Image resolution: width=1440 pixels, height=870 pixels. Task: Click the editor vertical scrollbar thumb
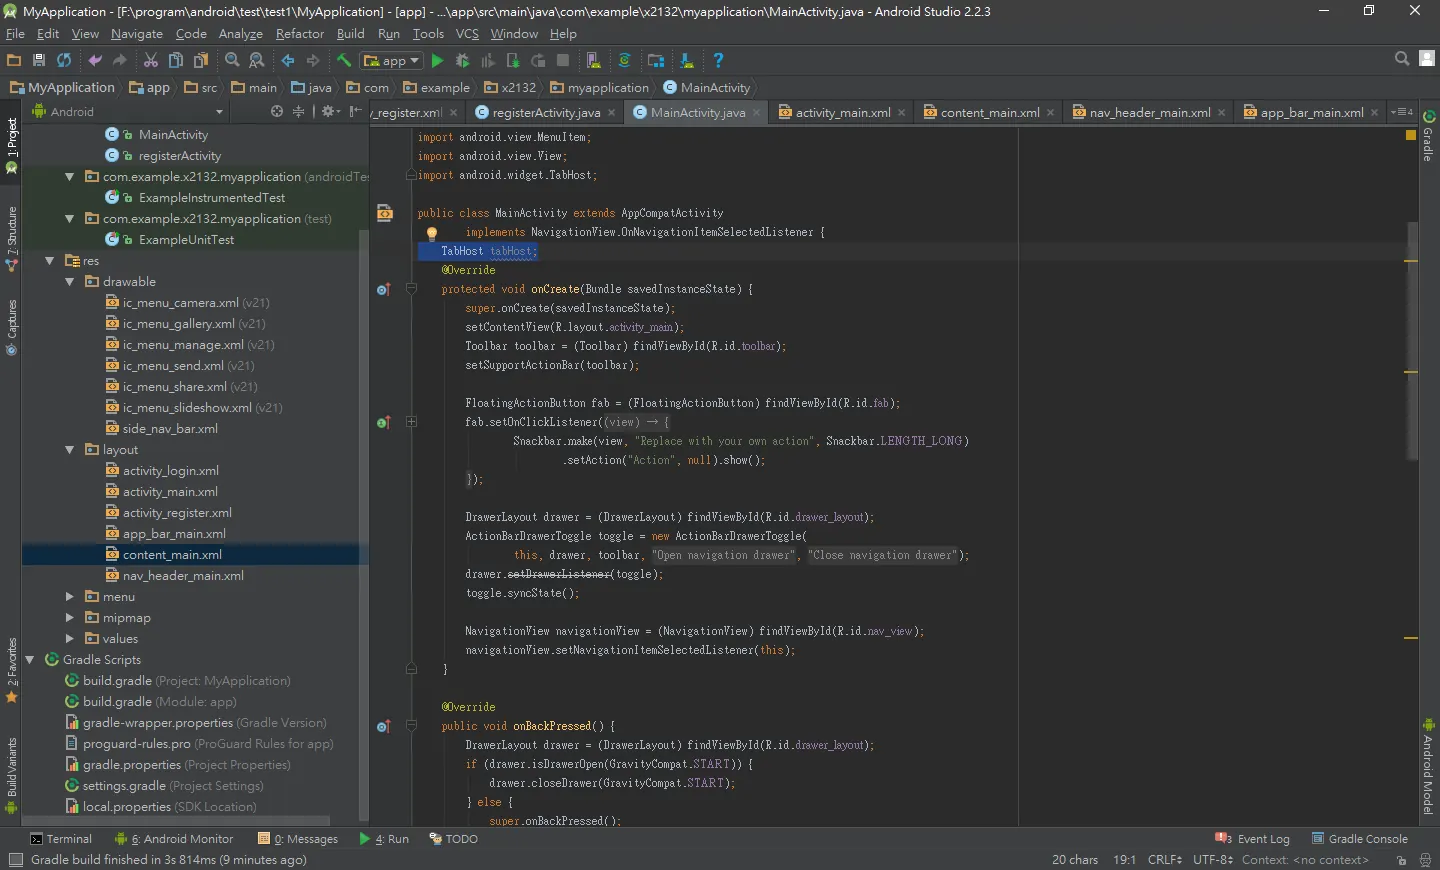point(1412,340)
